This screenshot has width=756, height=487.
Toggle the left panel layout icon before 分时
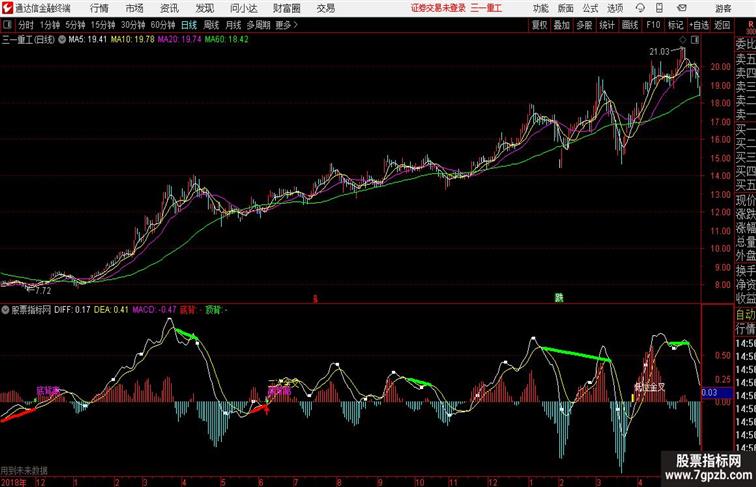click(7, 25)
